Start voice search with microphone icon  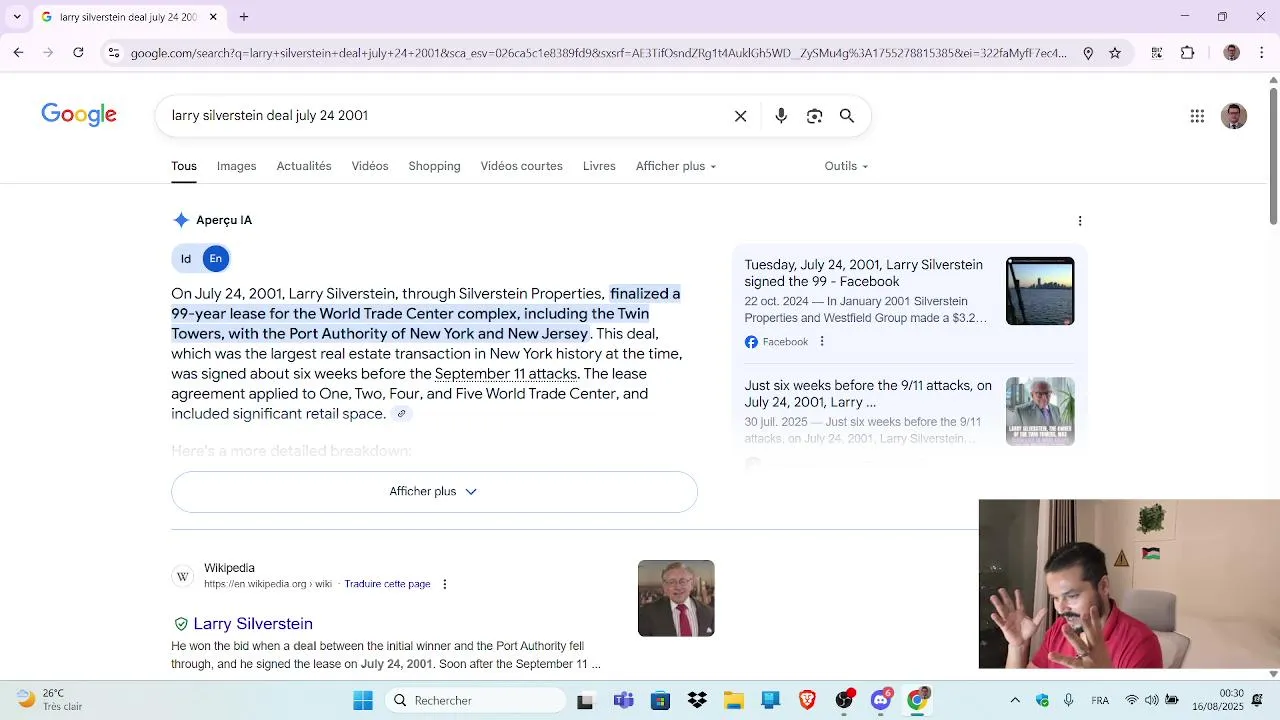point(781,116)
